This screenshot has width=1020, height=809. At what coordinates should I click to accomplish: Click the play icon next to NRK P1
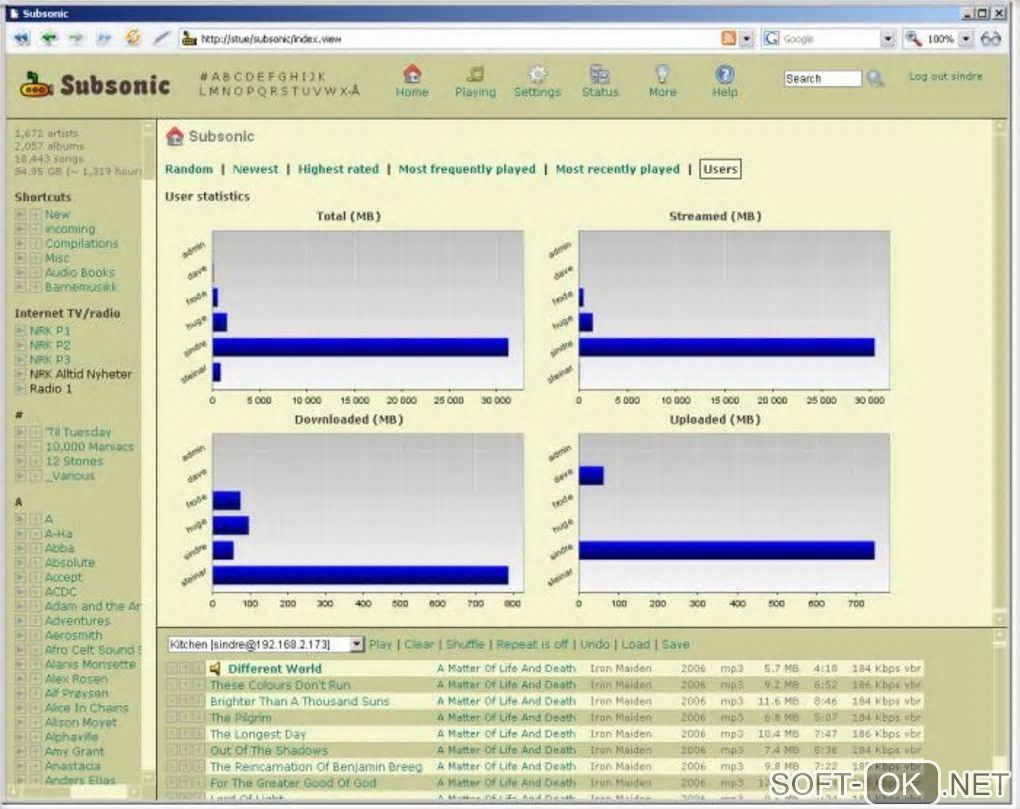click(20, 330)
